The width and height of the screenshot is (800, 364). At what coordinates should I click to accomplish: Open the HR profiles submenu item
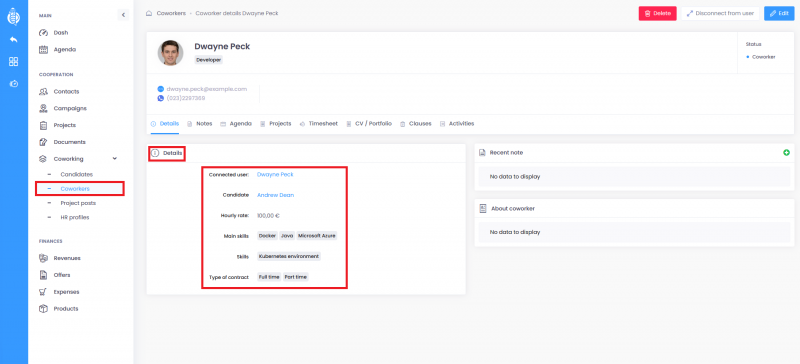(x=74, y=217)
